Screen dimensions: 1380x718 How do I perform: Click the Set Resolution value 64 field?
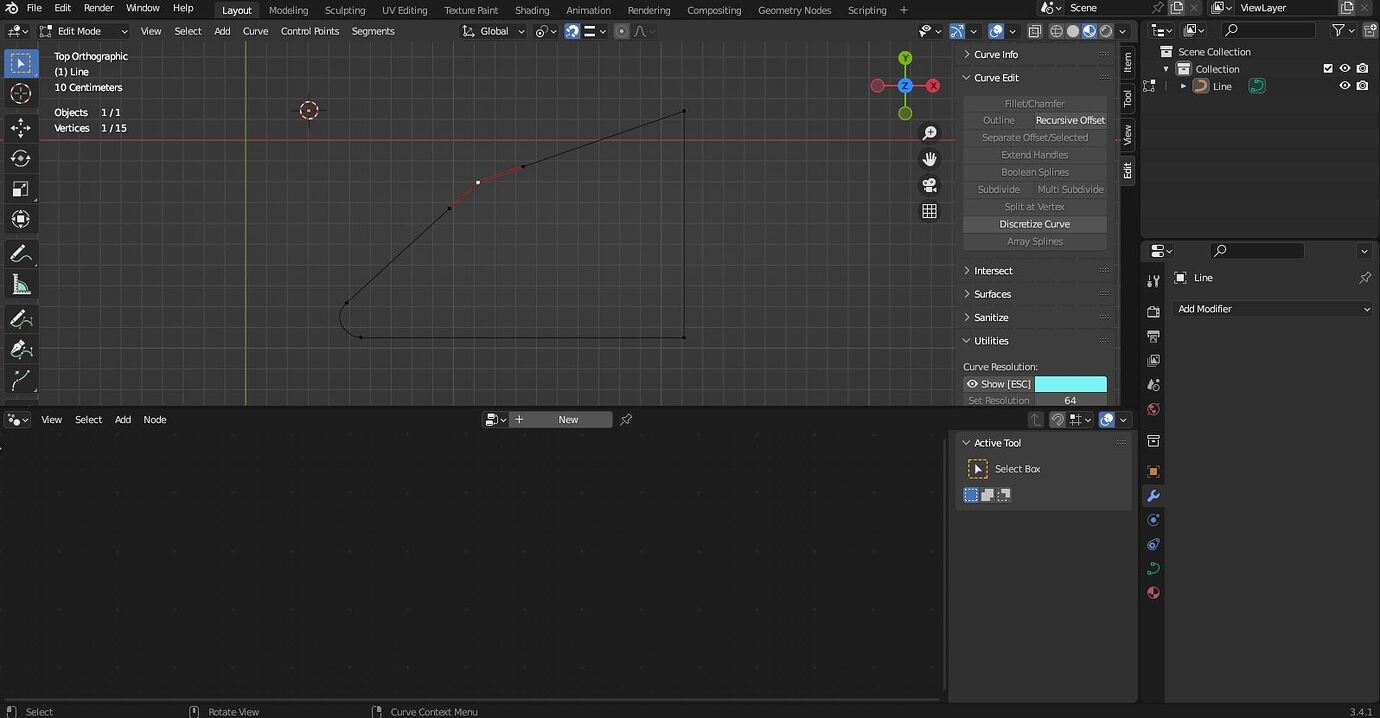(1070, 400)
